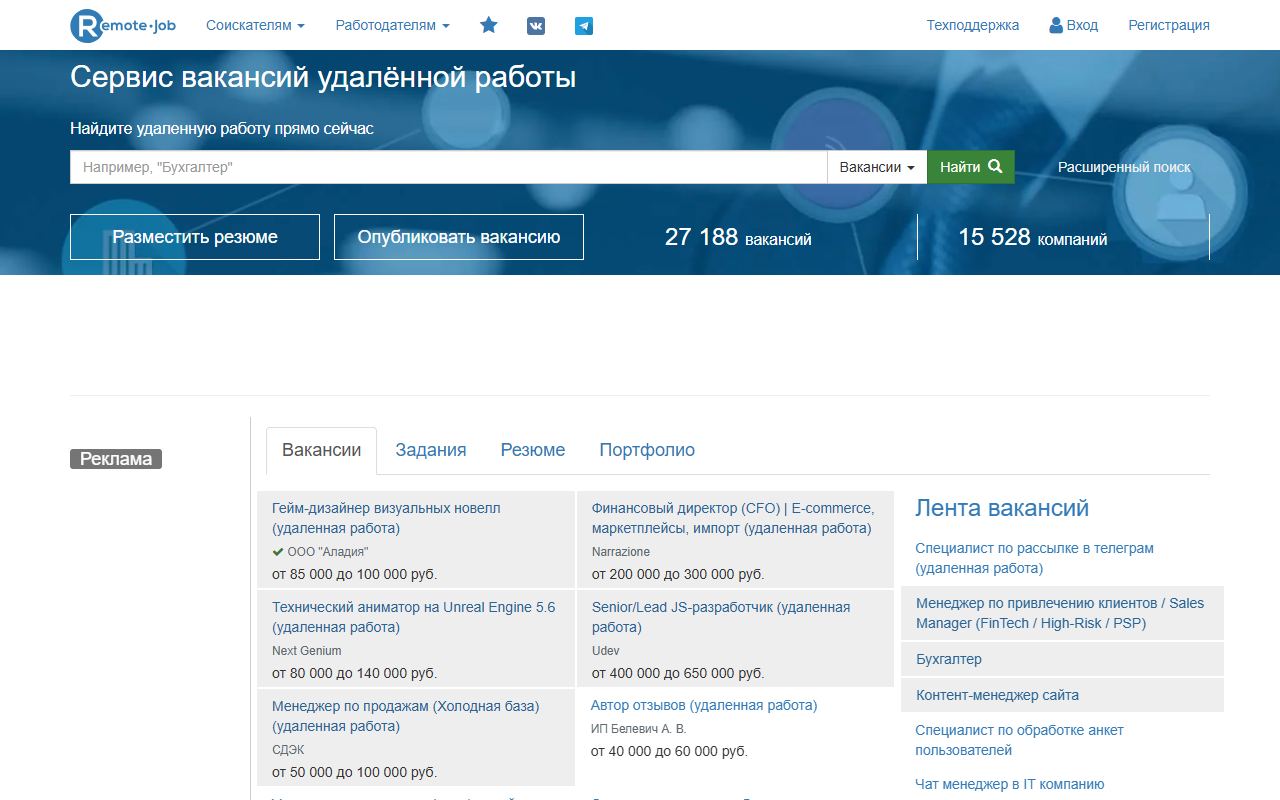Switch to the Портфолио tab
This screenshot has height=800, width=1280.
pyautogui.click(x=647, y=450)
